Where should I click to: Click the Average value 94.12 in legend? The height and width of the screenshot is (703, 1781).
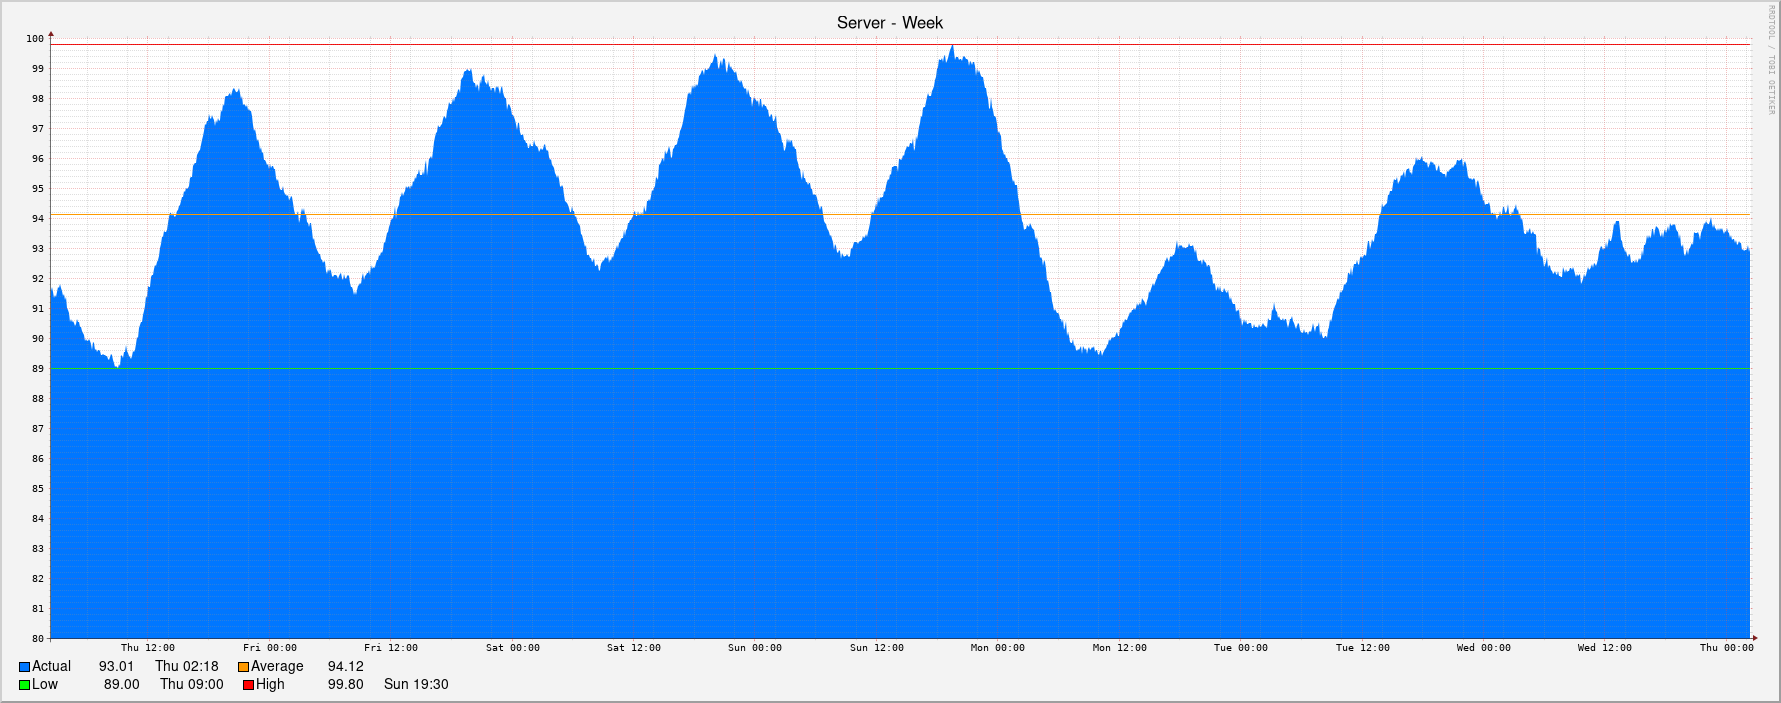point(345,667)
